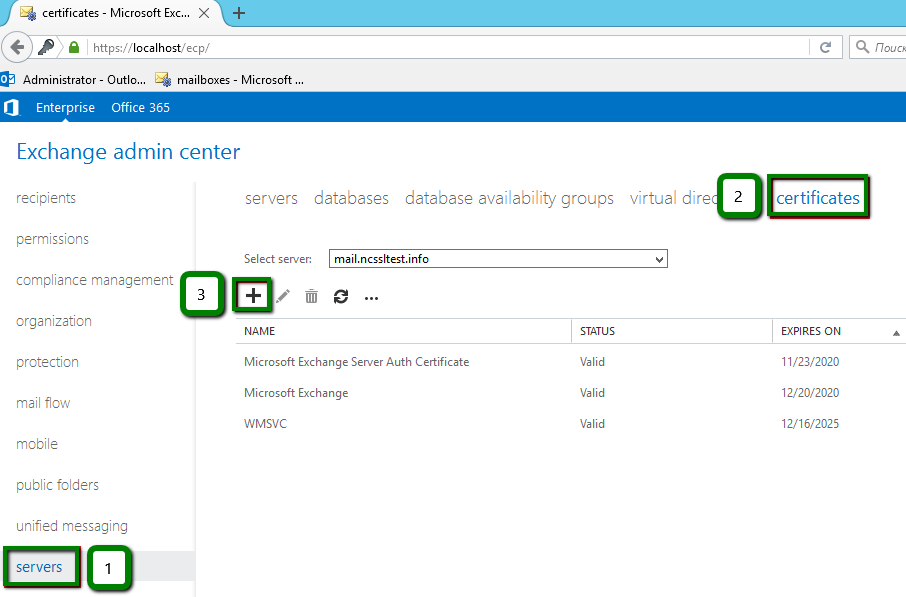
Task: Click the Exchange admin center heading
Action: point(128,151)
